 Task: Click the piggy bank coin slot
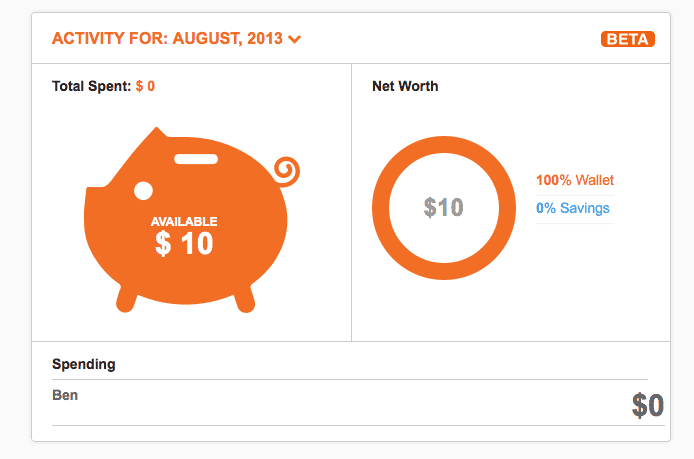click(196, 159)
